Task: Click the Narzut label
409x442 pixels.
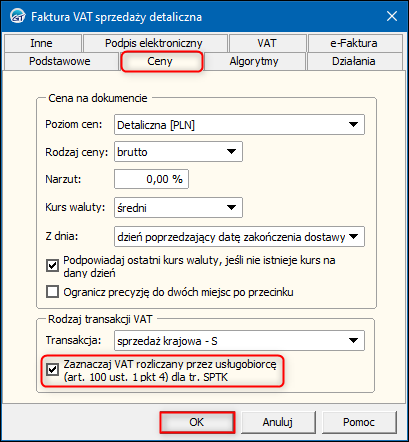Action: coord(63,179)
